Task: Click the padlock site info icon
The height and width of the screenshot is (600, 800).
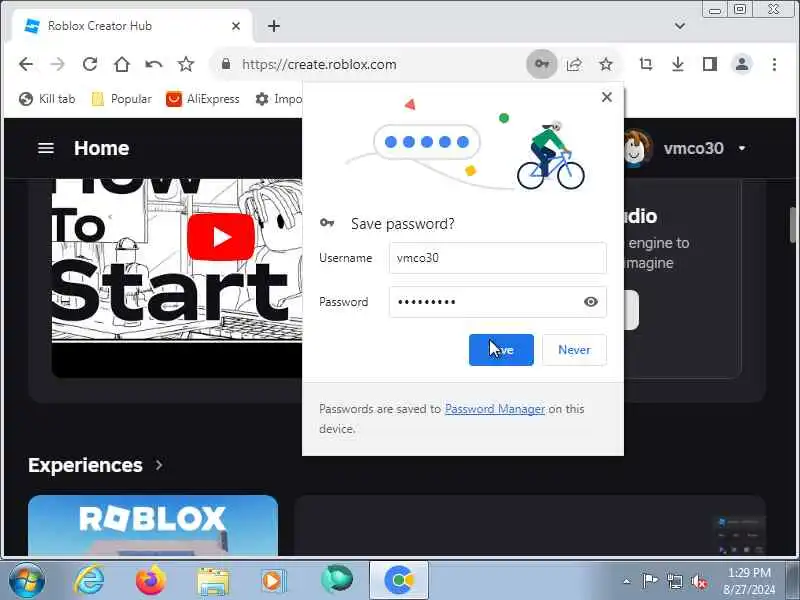Action: click(226, 64)
